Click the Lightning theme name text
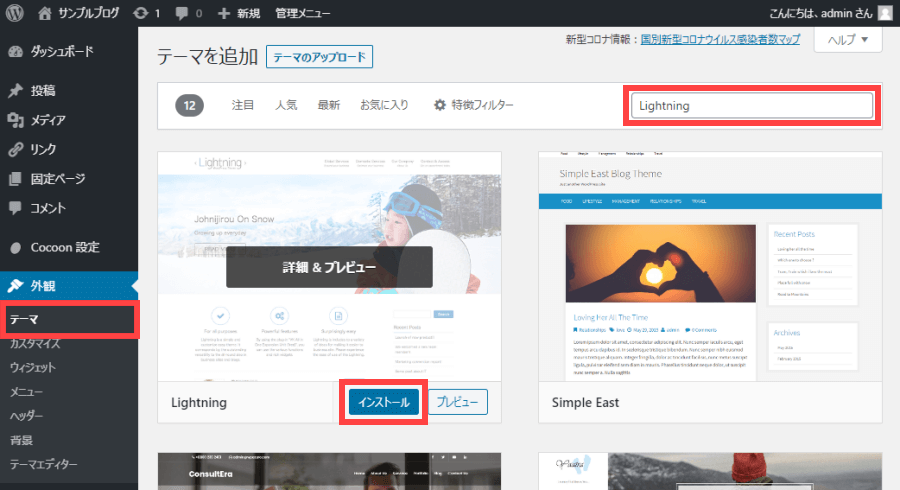 (199, 403)
